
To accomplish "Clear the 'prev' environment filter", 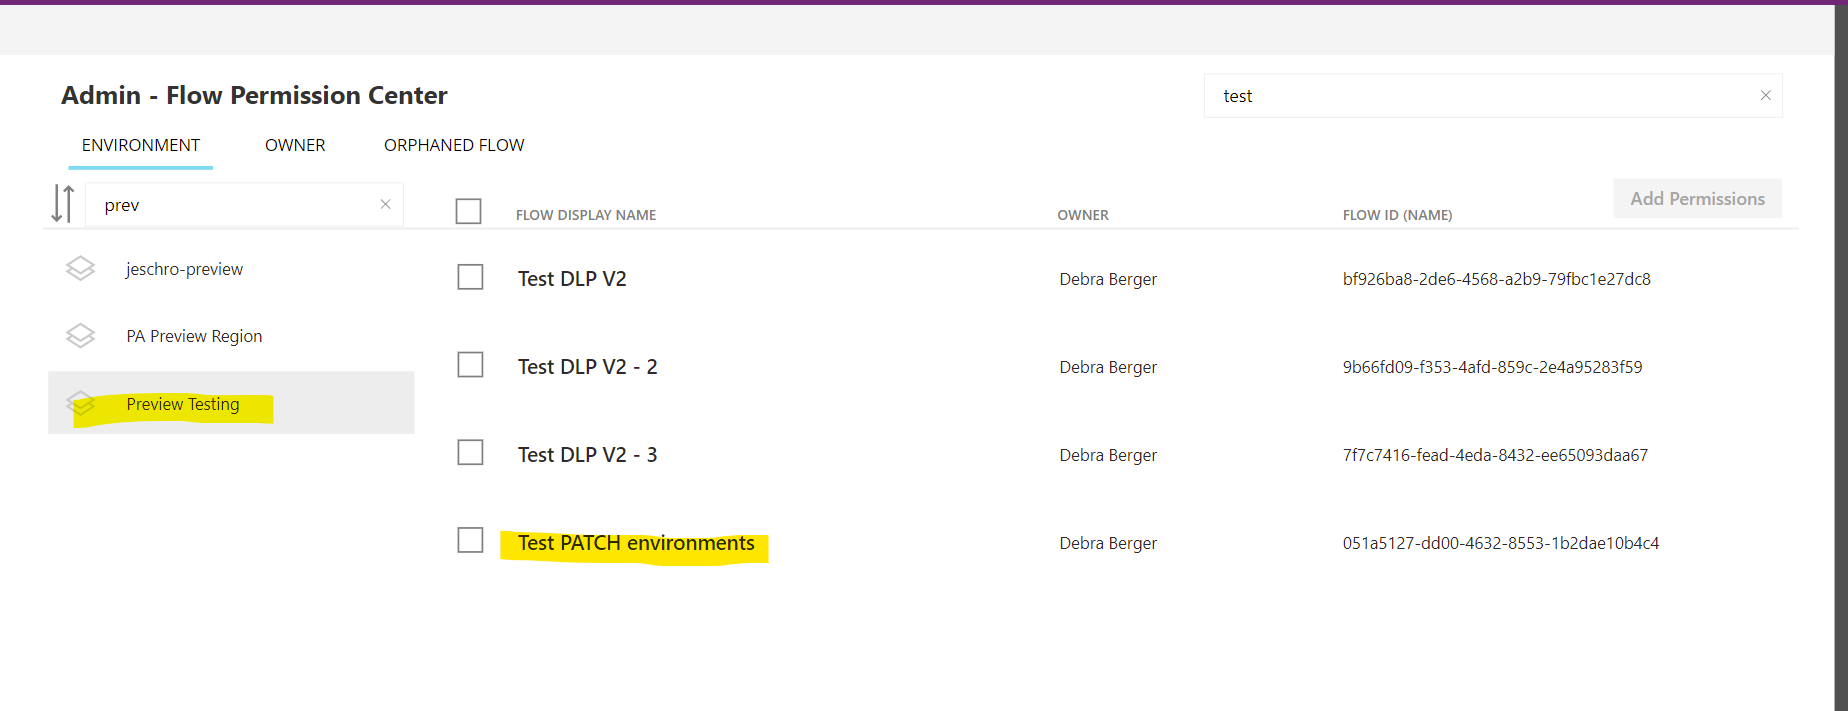I will (x=385, y=204).
